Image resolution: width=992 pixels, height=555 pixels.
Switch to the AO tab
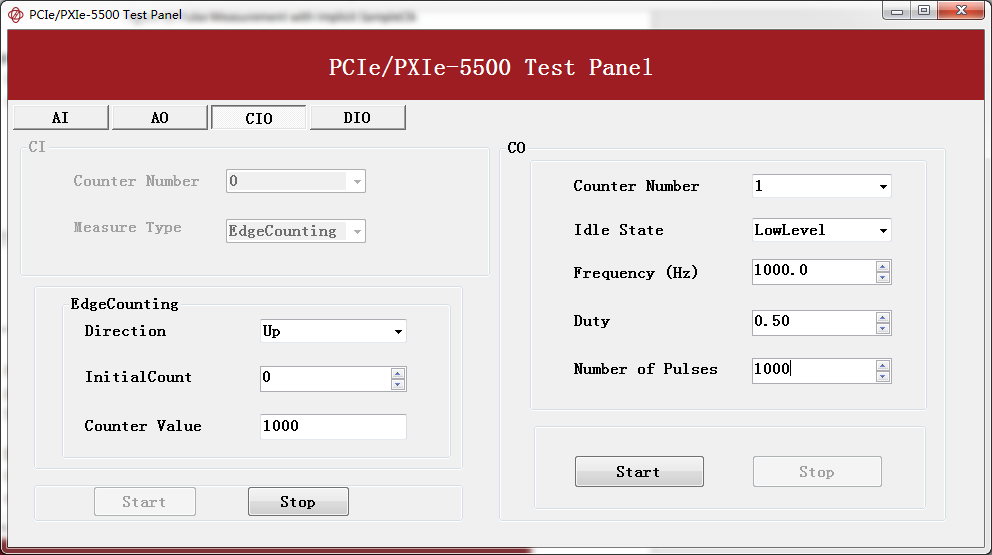159,118
